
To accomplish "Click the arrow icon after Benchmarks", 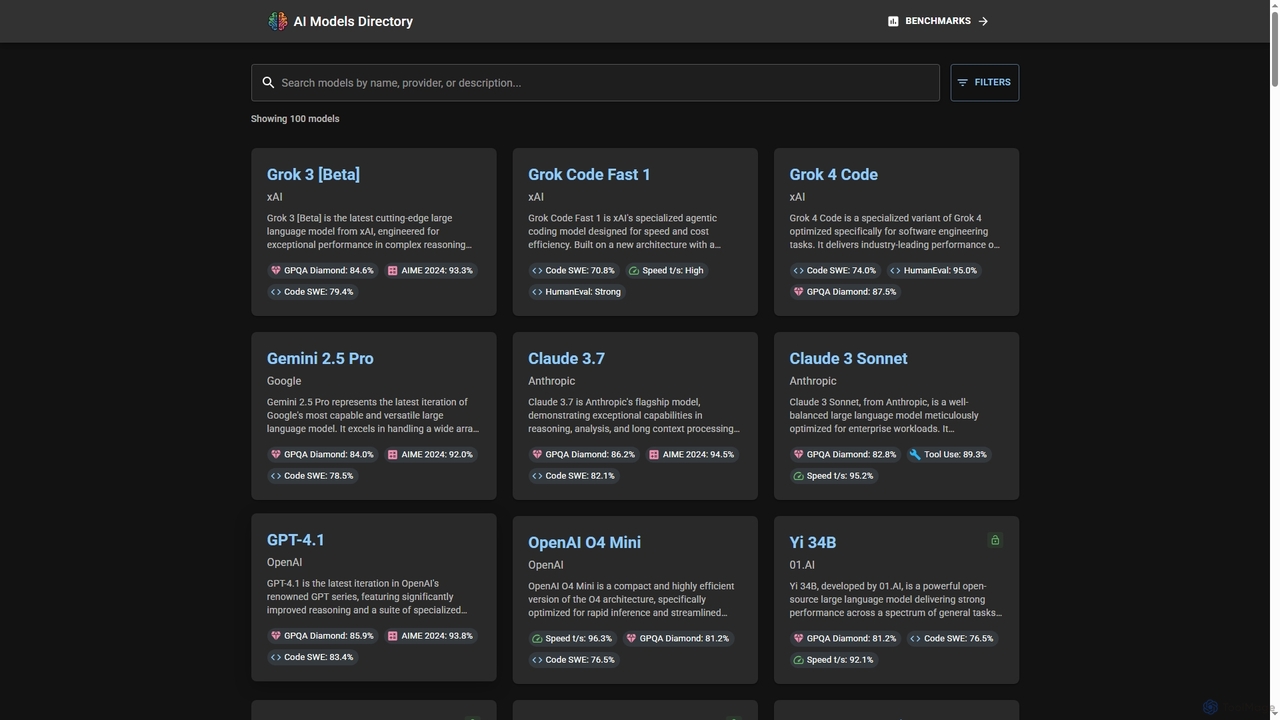I will (983, 21).
